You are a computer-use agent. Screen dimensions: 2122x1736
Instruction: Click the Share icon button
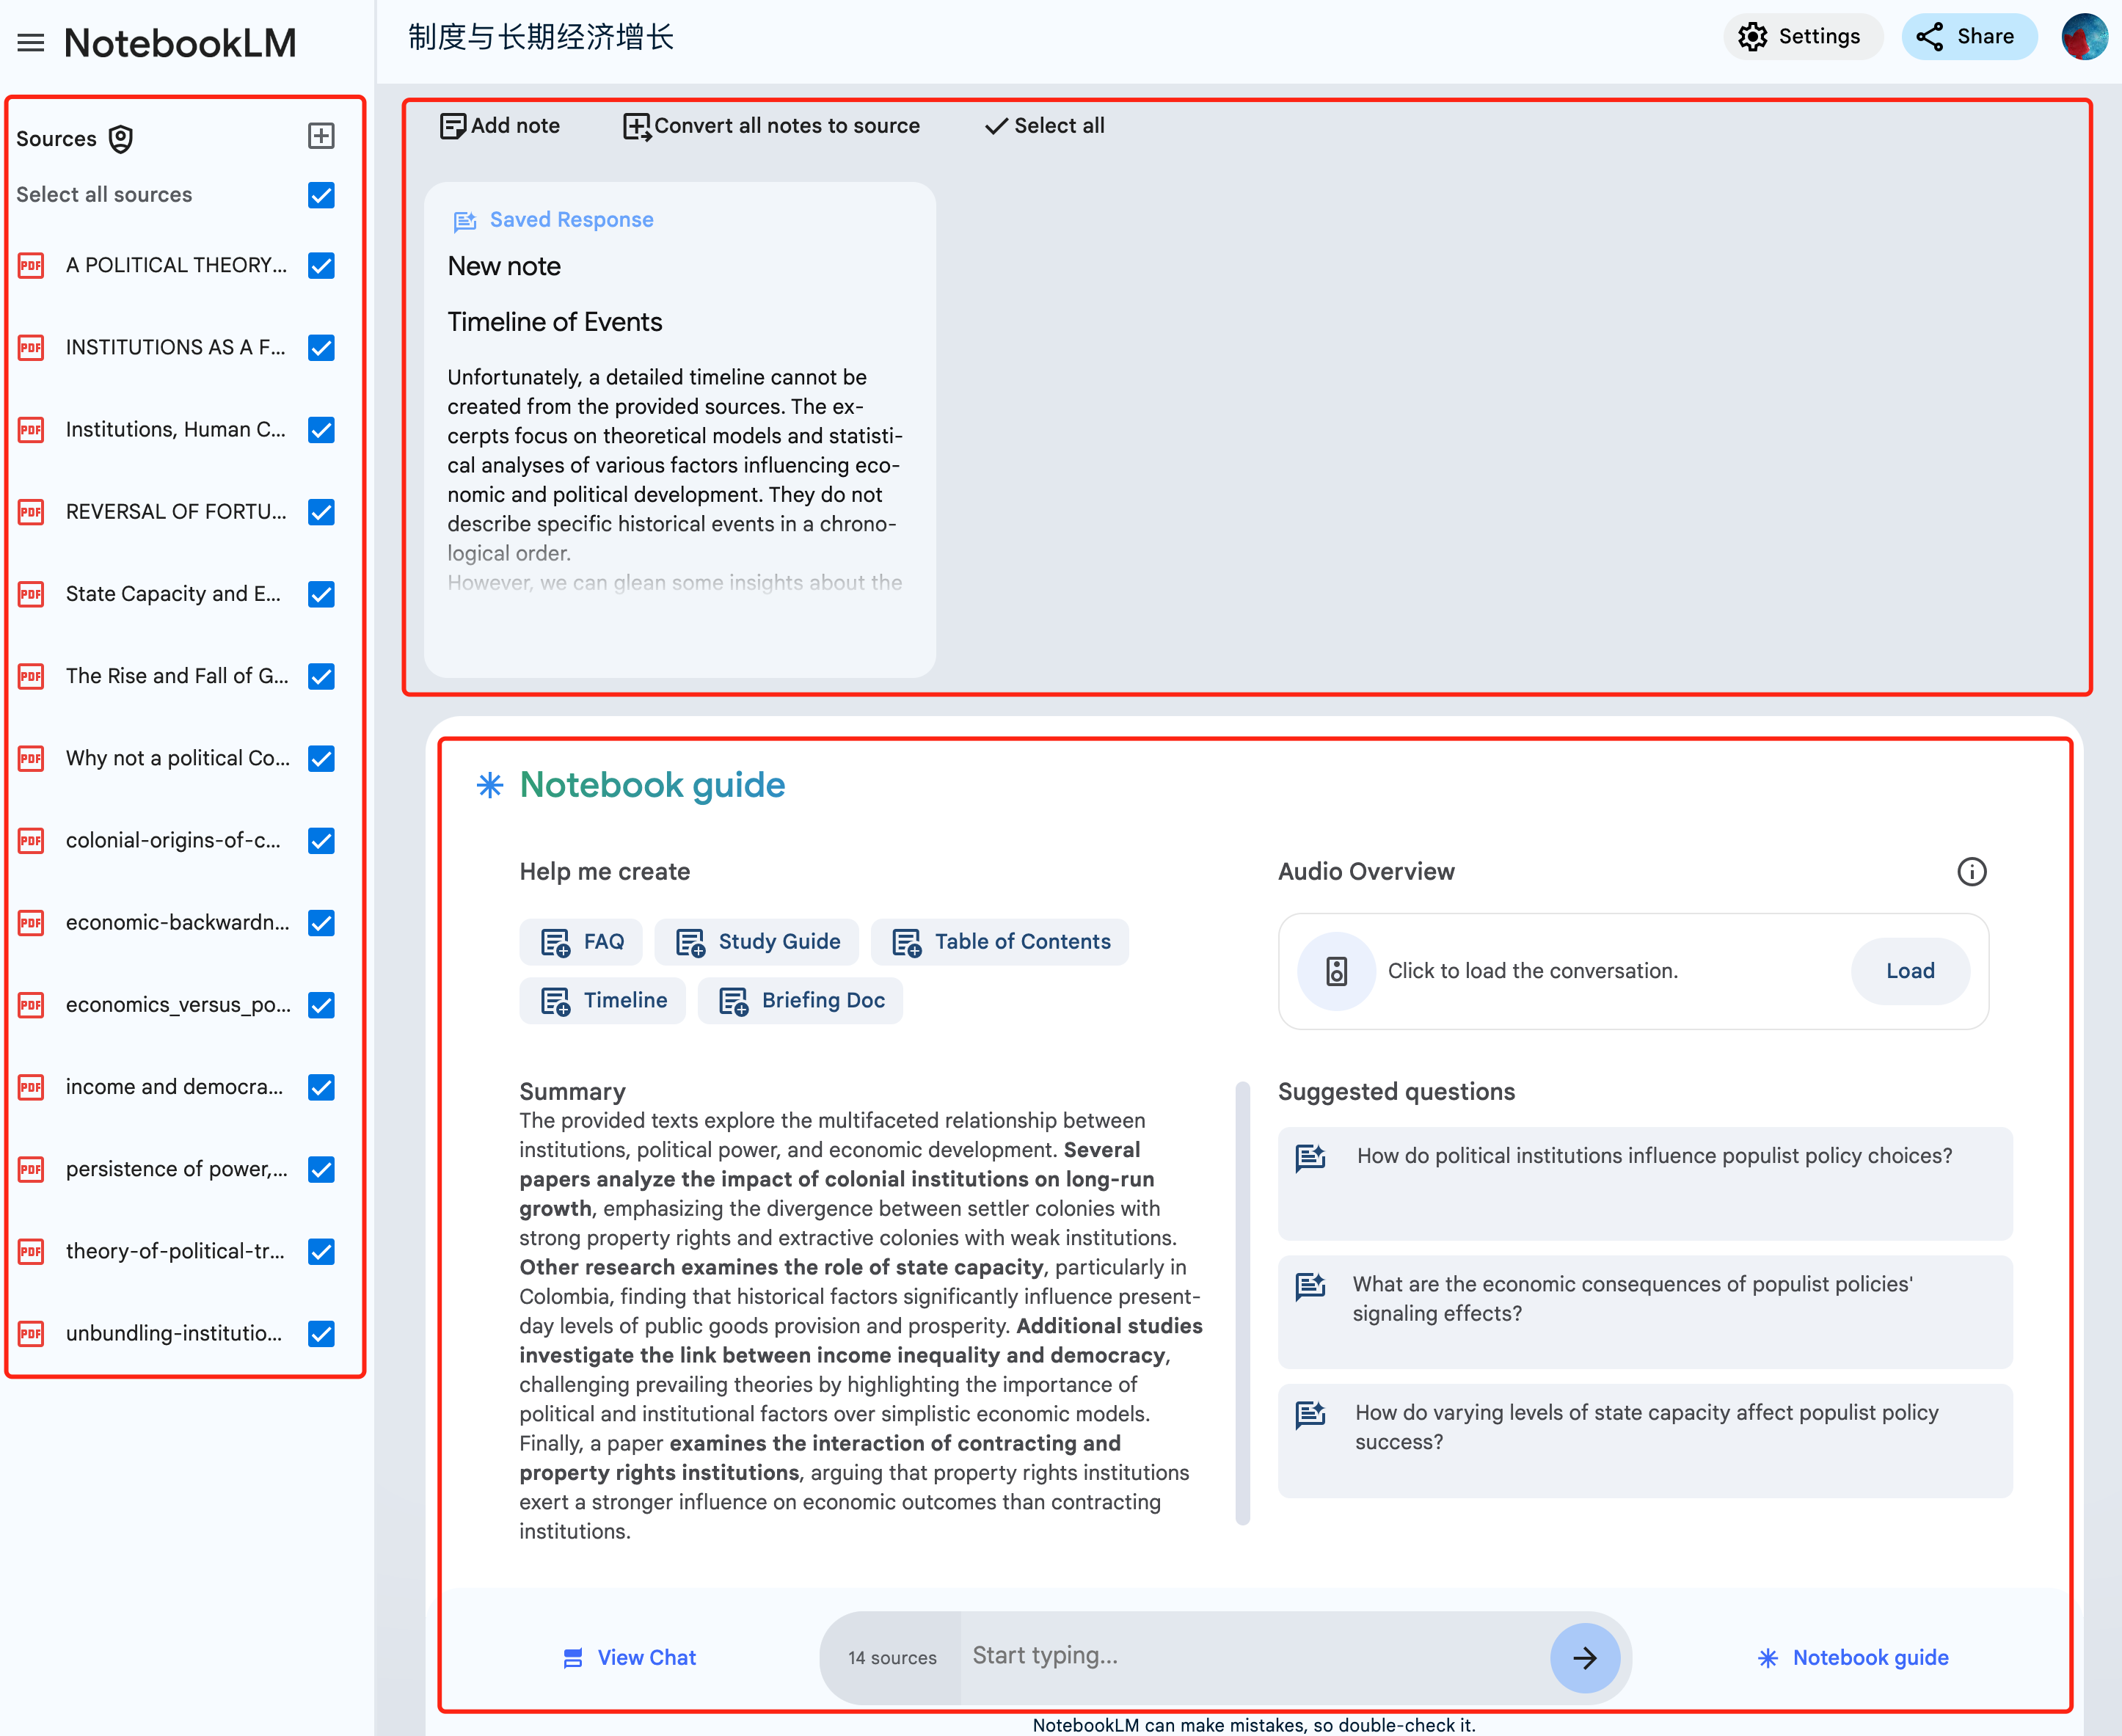click(x=1968, y=37)
